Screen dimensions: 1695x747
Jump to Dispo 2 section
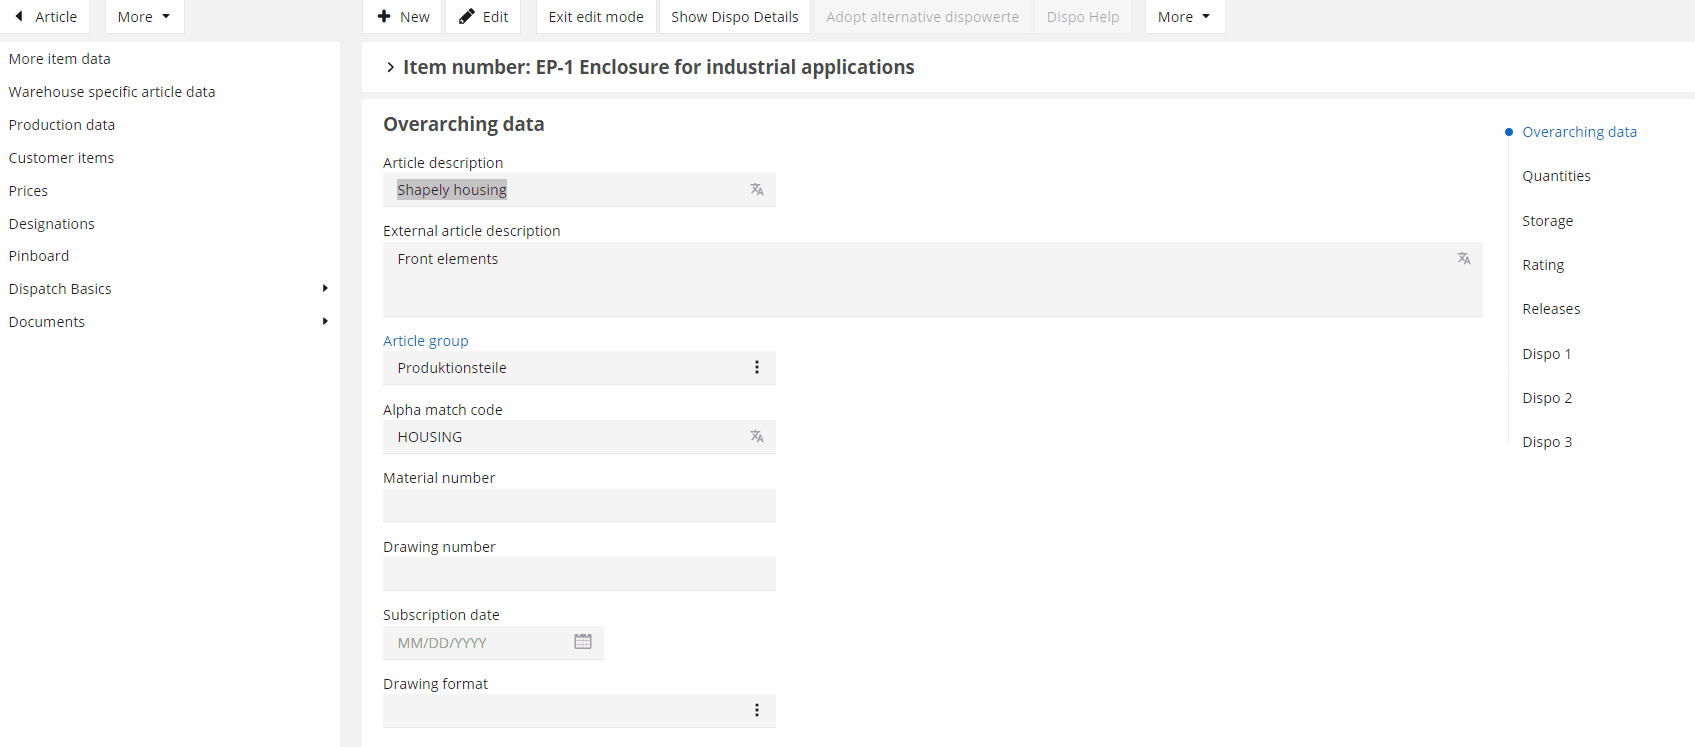1547,398
